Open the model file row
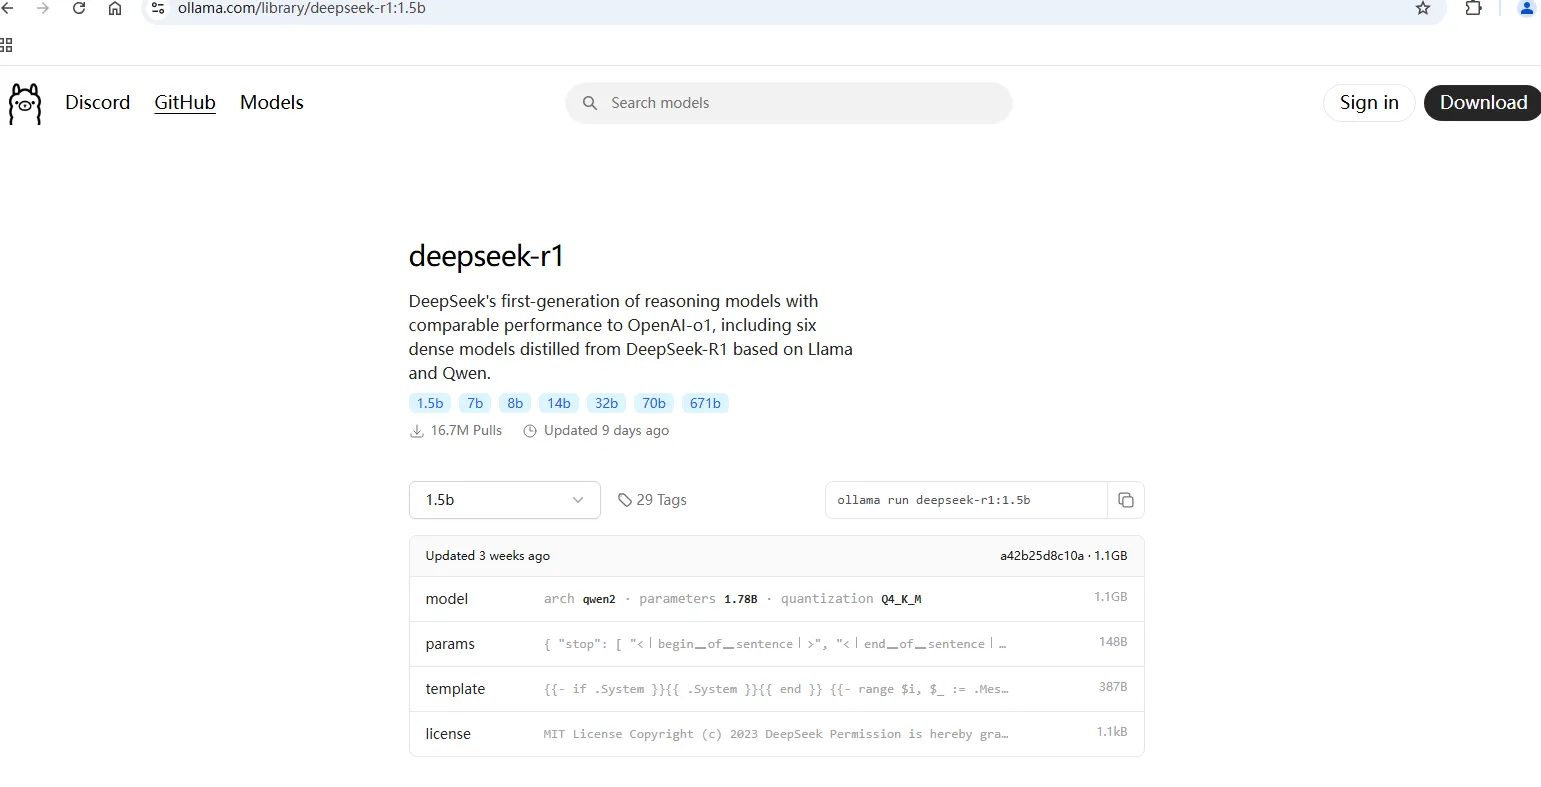 776,599
